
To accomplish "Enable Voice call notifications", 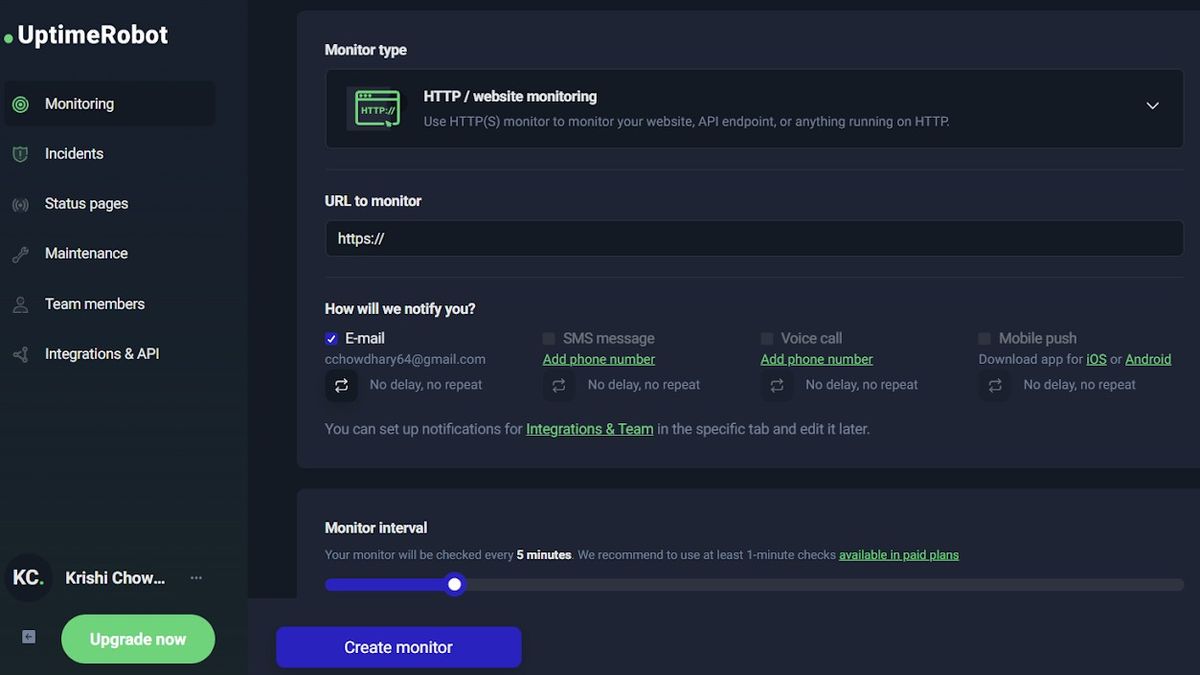I will [x=766, y=338].
